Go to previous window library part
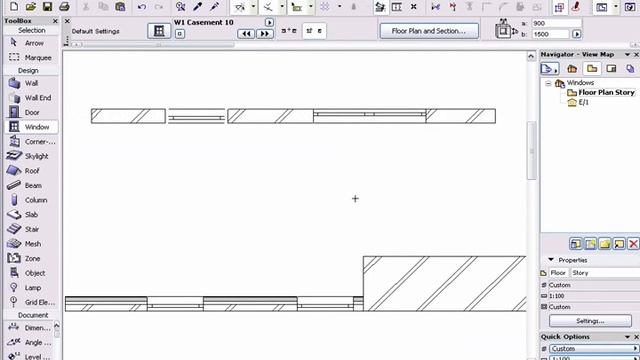 [246, 34]
